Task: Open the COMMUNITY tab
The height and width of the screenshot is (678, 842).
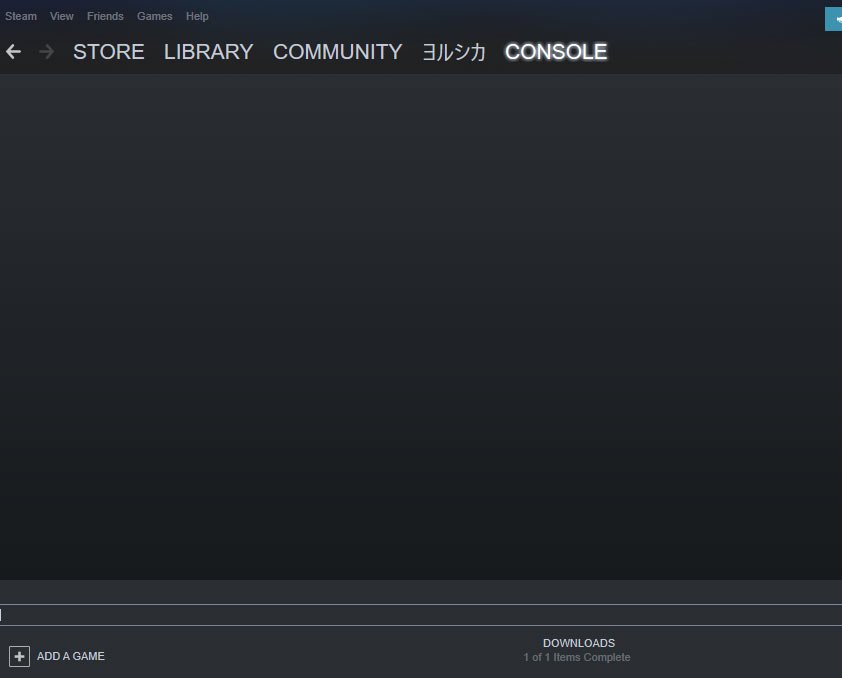Action: pyautogui.click(x=337, y=52)
